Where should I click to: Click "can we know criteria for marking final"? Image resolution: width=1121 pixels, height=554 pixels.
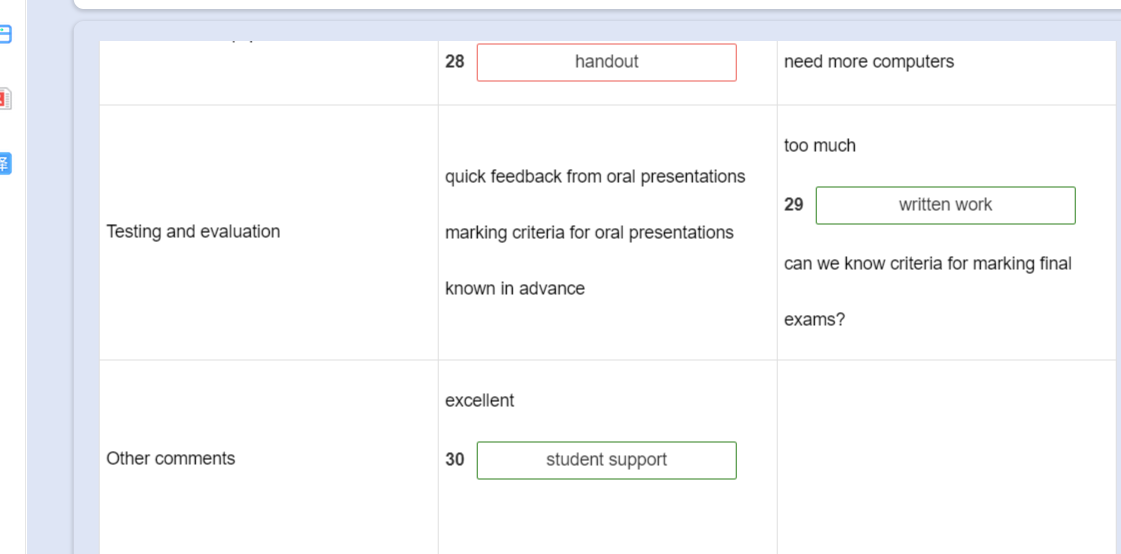[927, 264]
